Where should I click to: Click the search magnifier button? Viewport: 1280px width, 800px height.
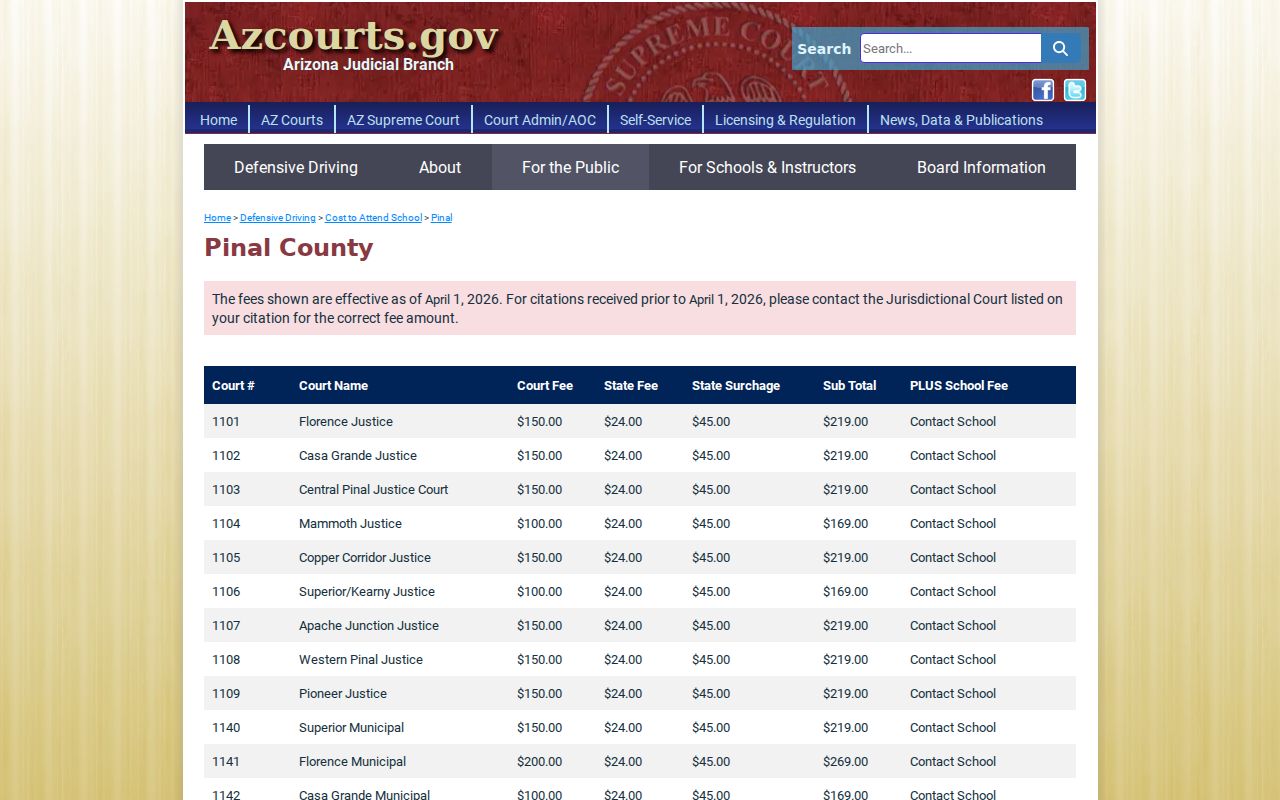[1060, 48]
